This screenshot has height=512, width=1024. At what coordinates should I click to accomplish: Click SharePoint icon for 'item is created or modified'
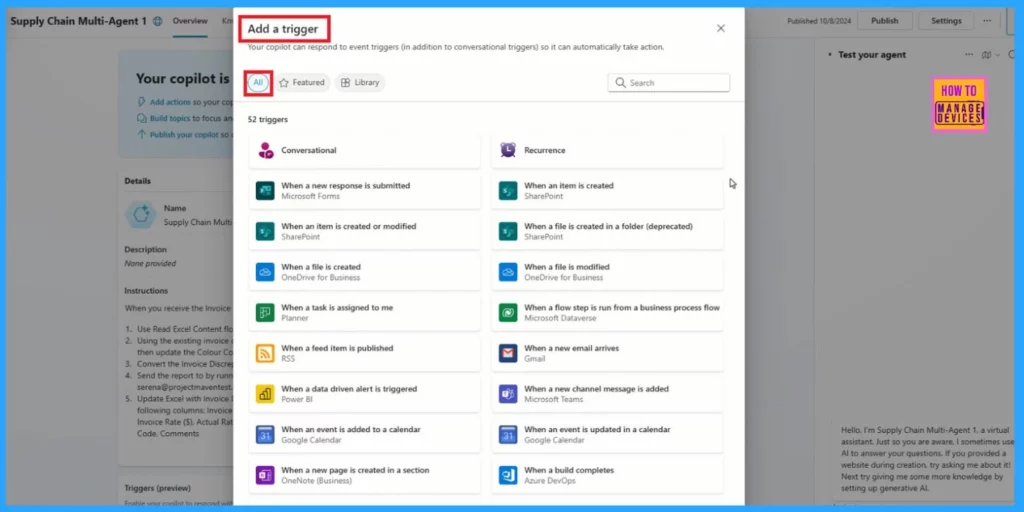(265, 231)
